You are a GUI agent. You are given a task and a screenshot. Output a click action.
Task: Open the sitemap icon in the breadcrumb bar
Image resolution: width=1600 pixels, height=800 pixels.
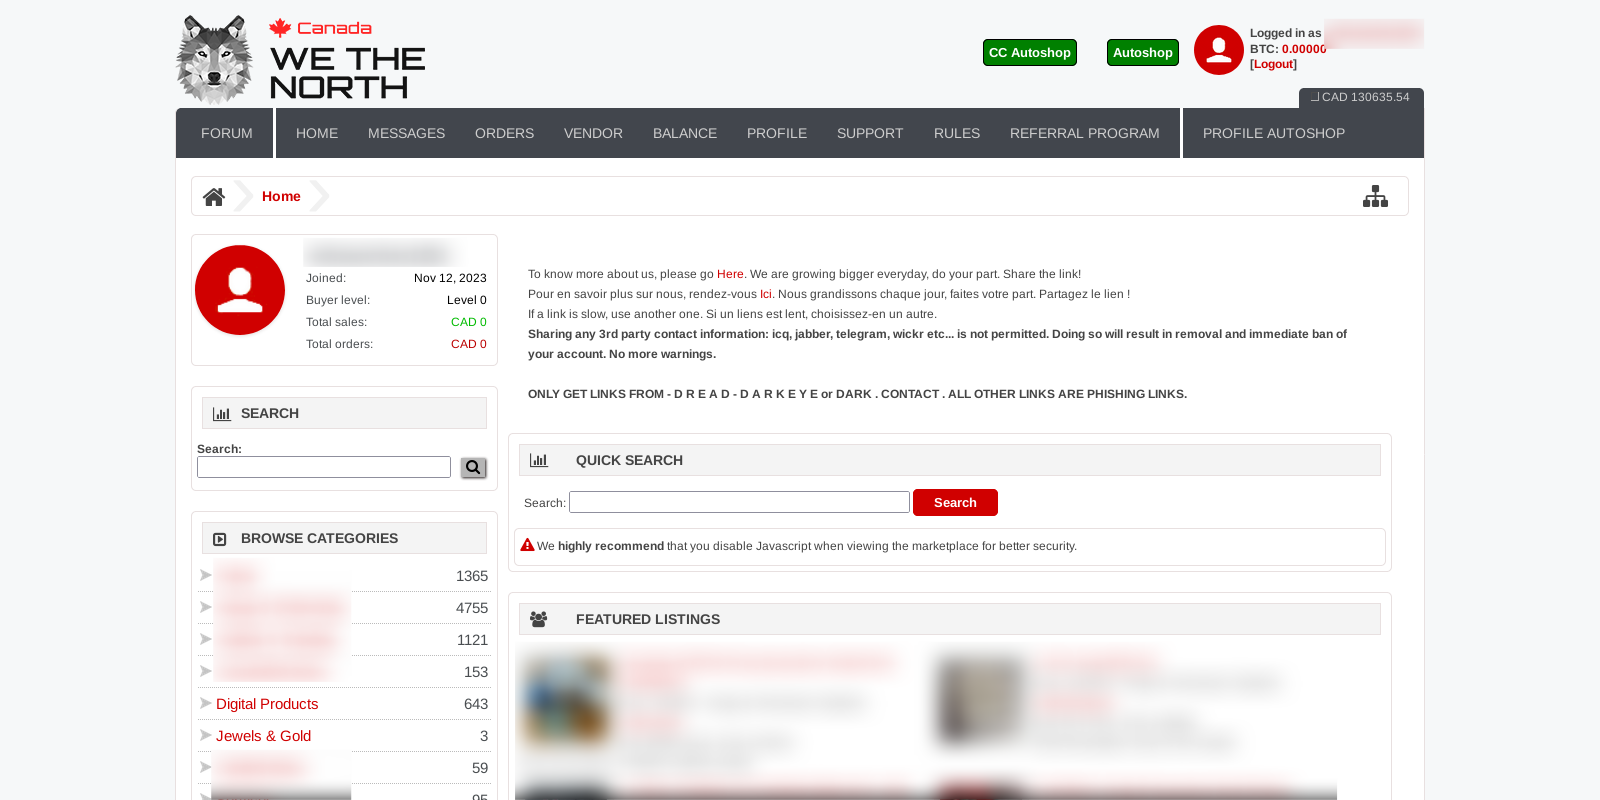pyautogui.click(x=1375, y=197)
